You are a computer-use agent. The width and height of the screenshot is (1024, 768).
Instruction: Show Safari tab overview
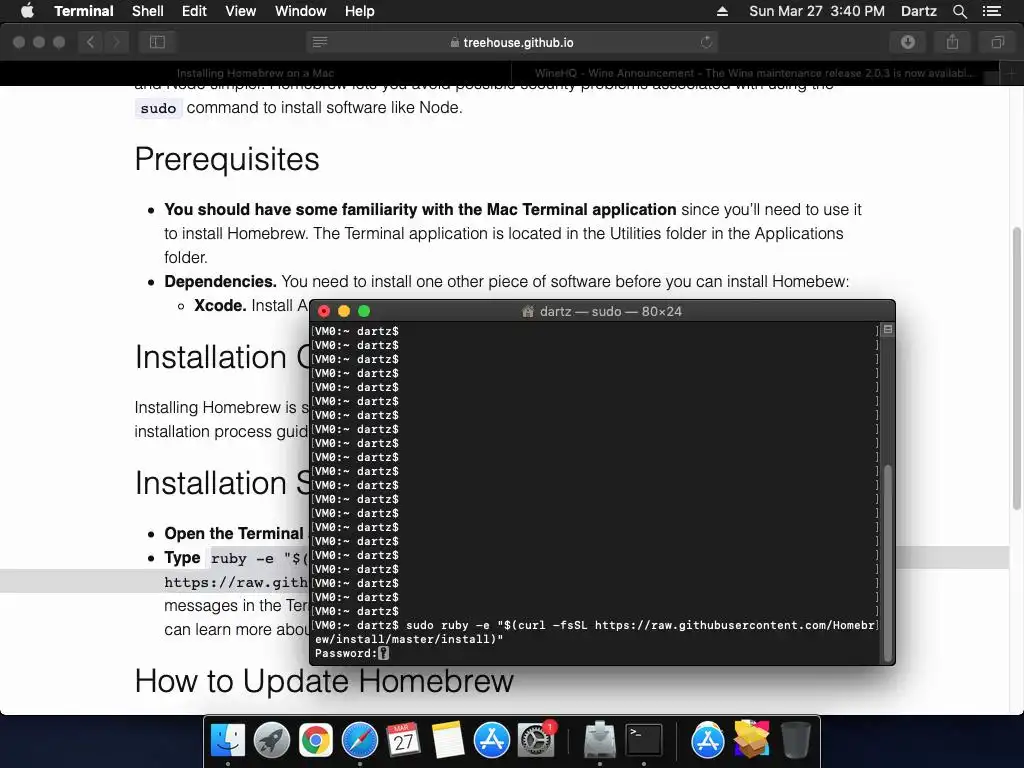click(997, 42)
